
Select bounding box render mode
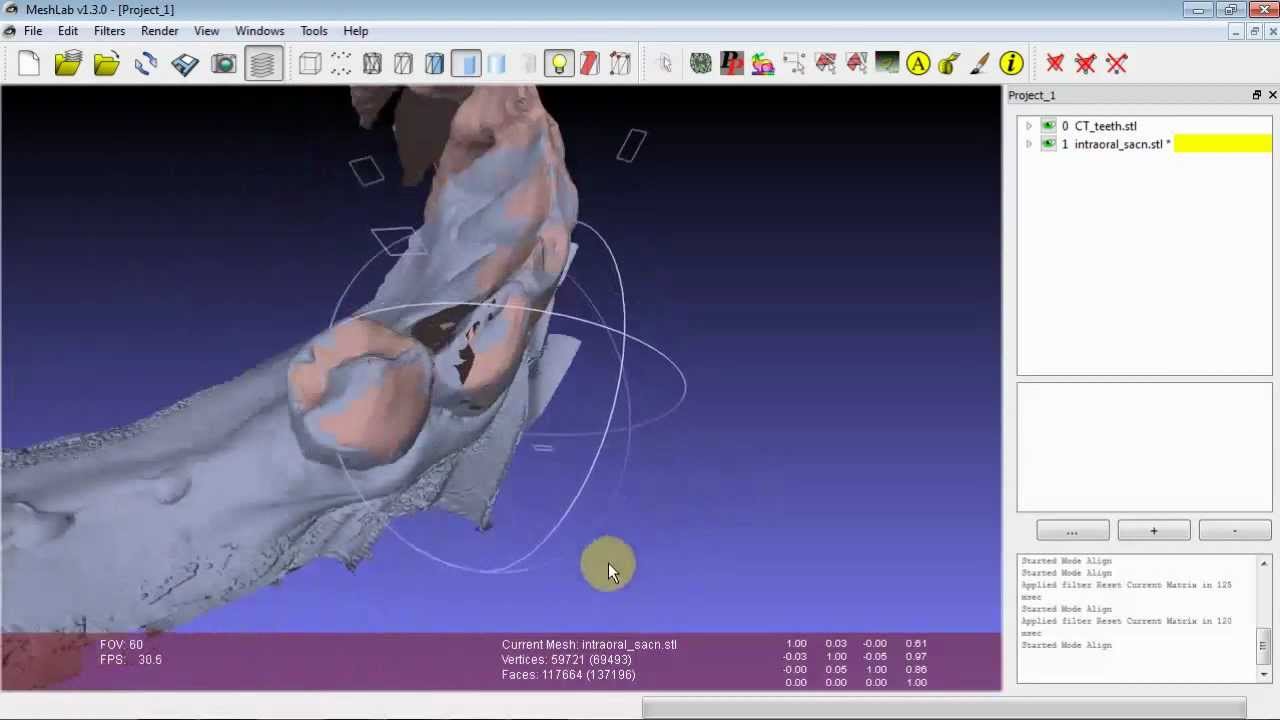(x=310, y=64)
